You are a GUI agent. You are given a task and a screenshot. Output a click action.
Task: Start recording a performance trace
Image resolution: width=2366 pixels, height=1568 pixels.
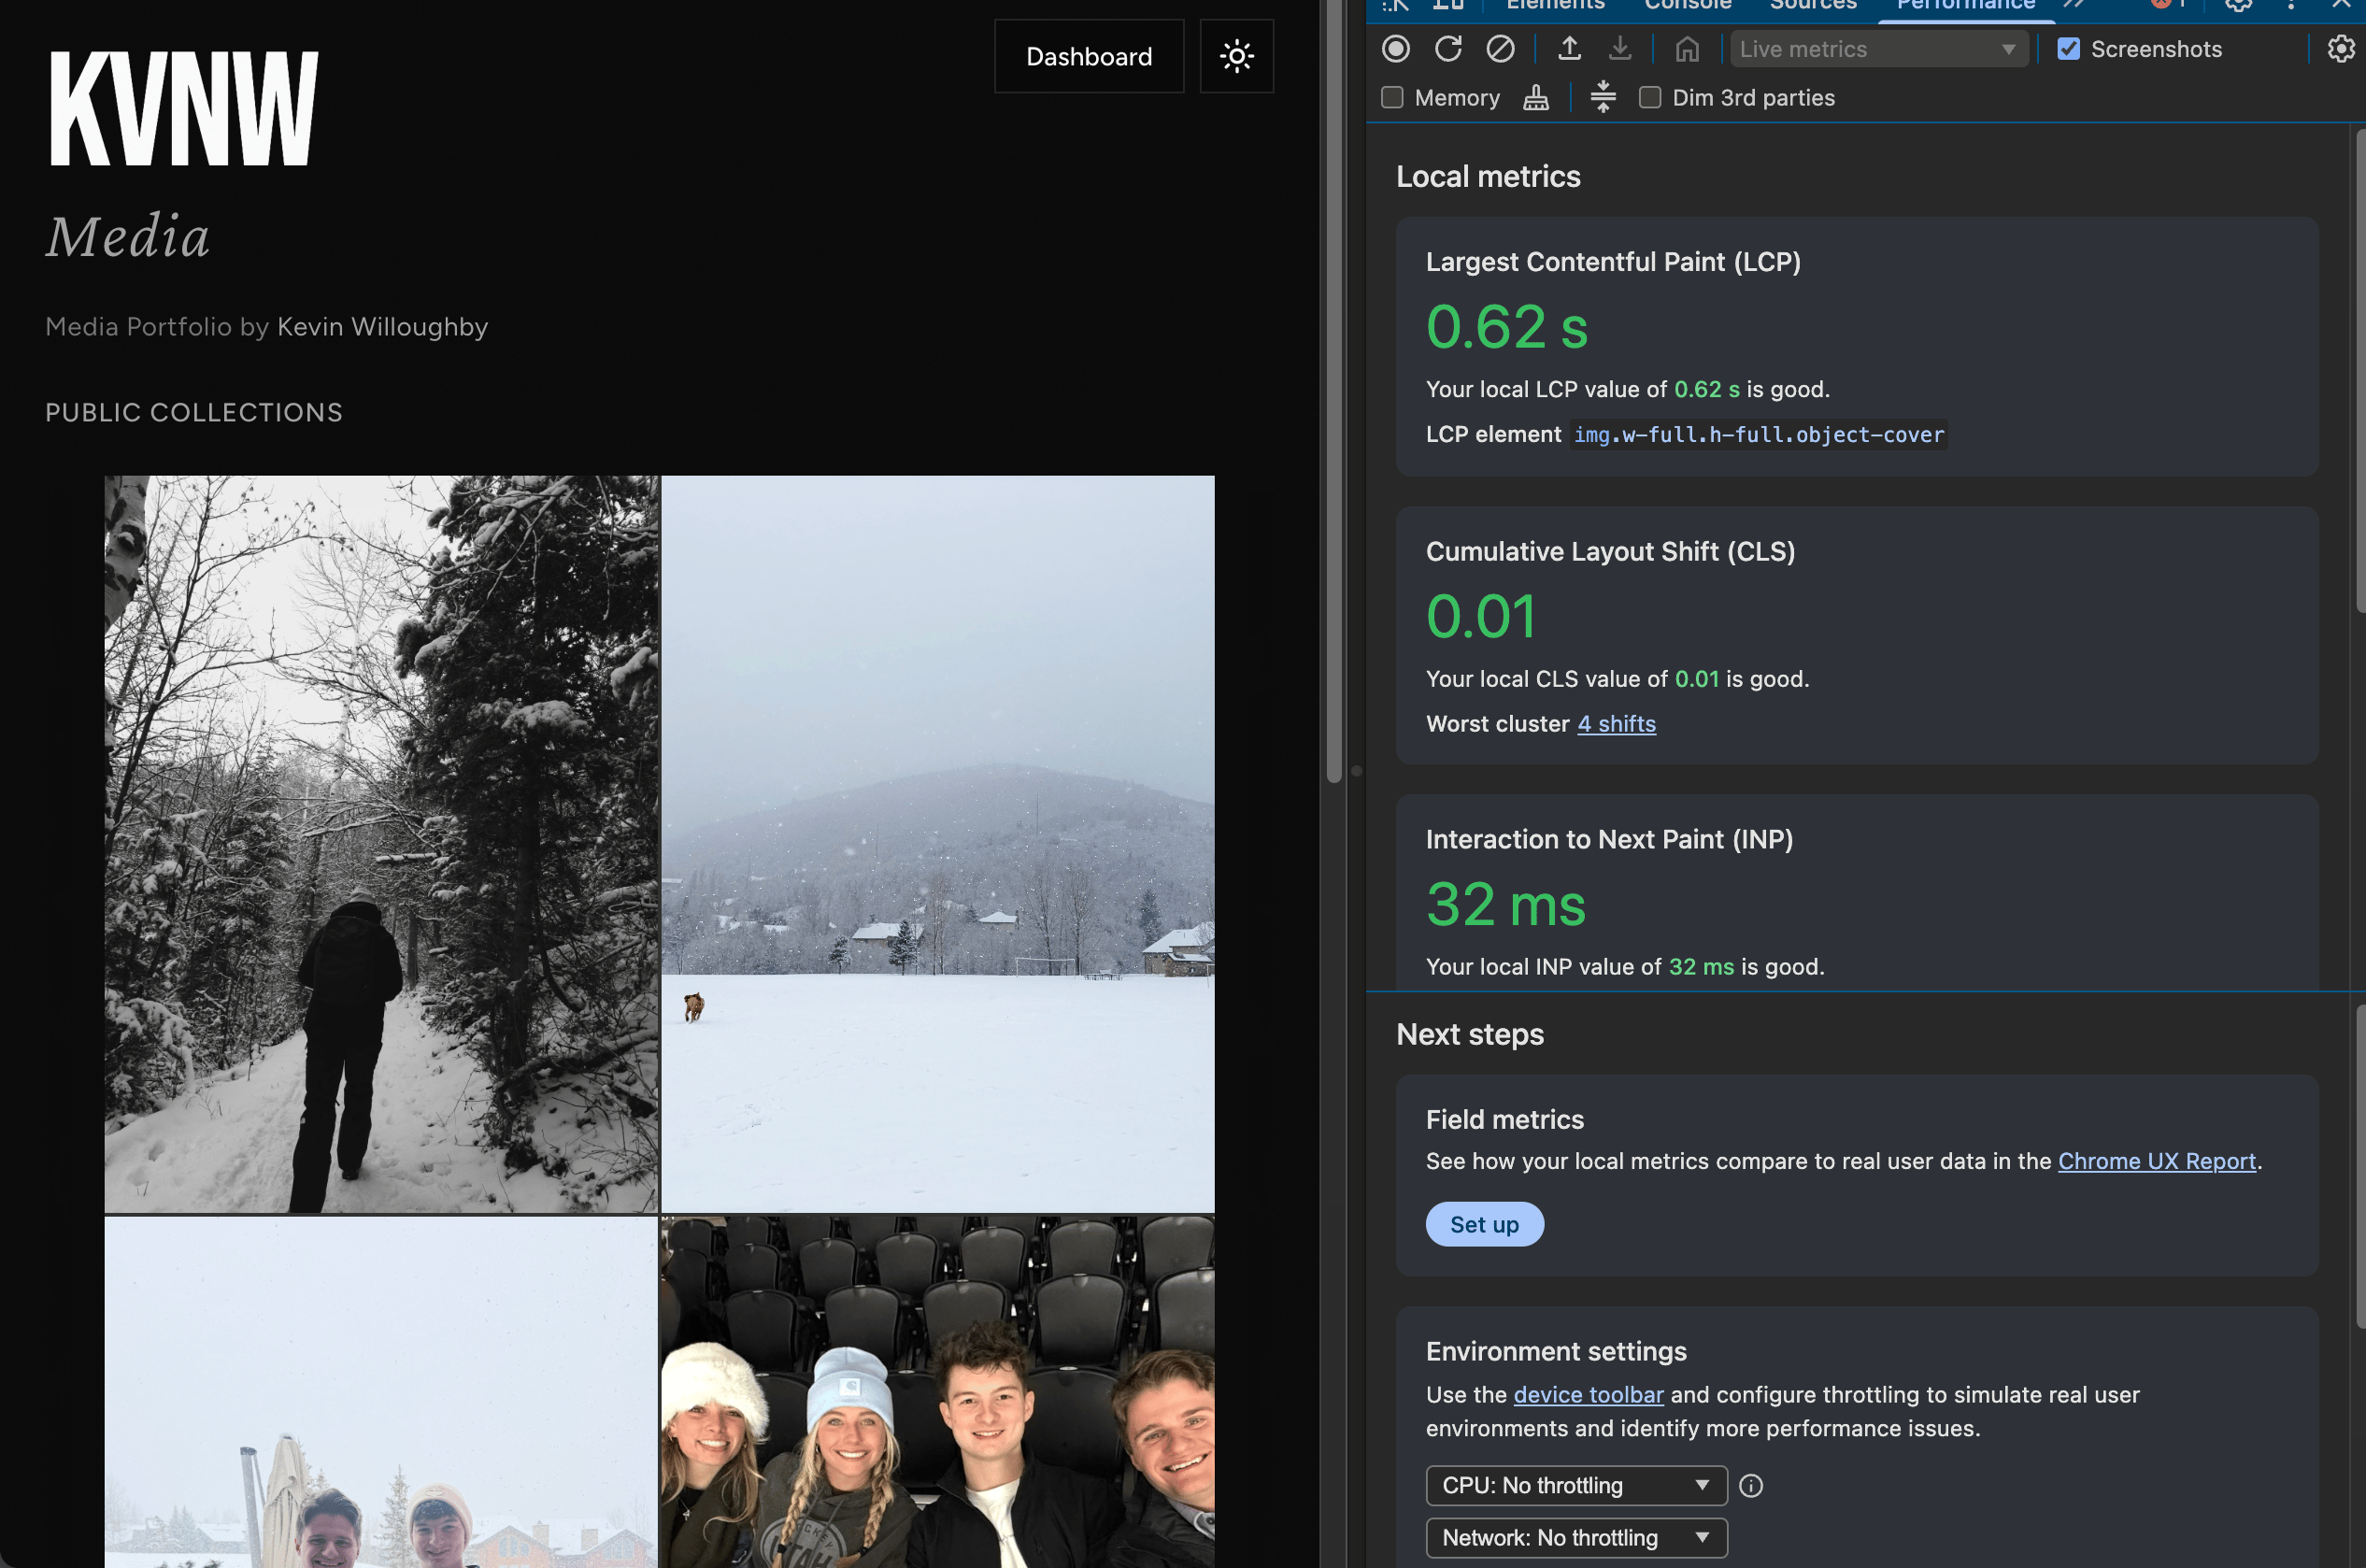[x=1395, y=49]
